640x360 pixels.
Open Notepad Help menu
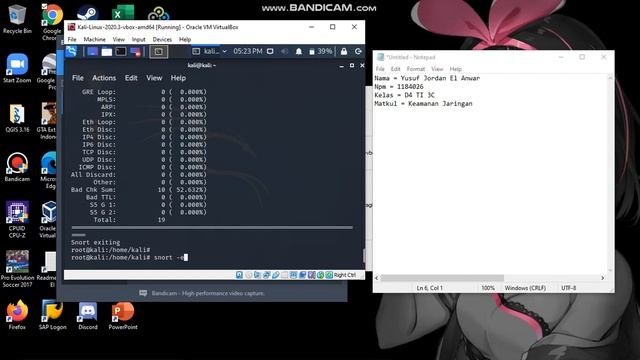456,69
